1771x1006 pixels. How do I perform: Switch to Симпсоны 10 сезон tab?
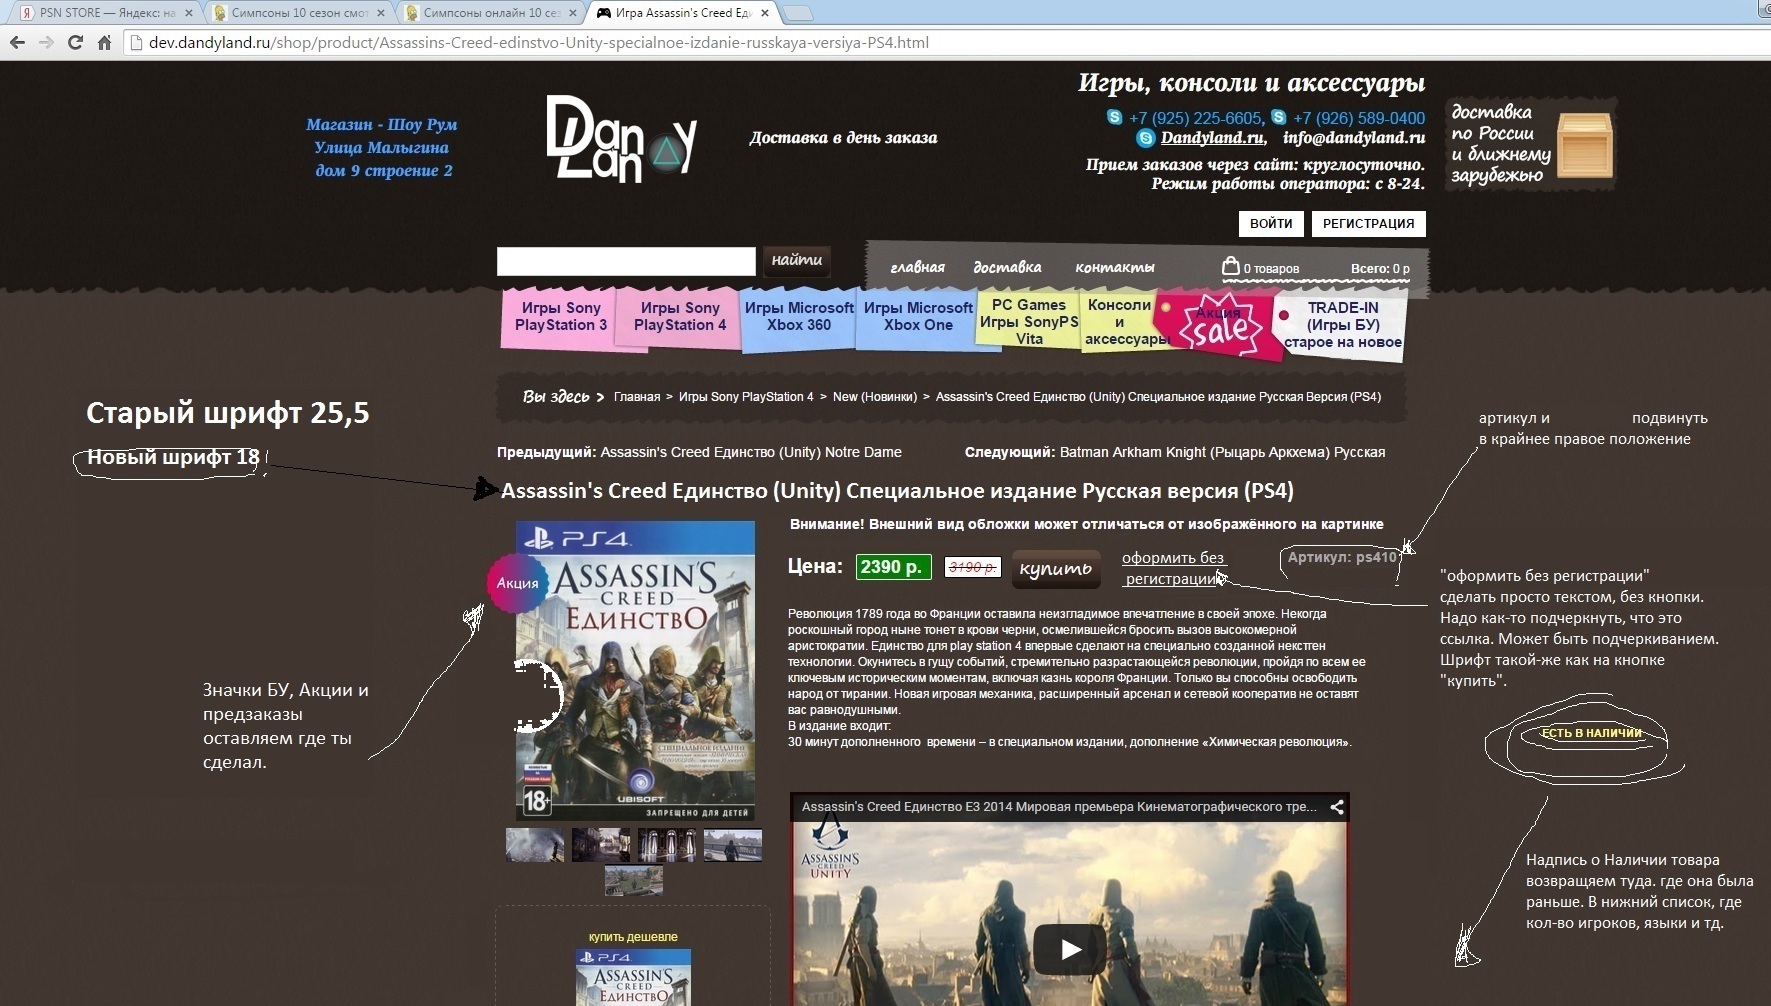click(298, 13)
